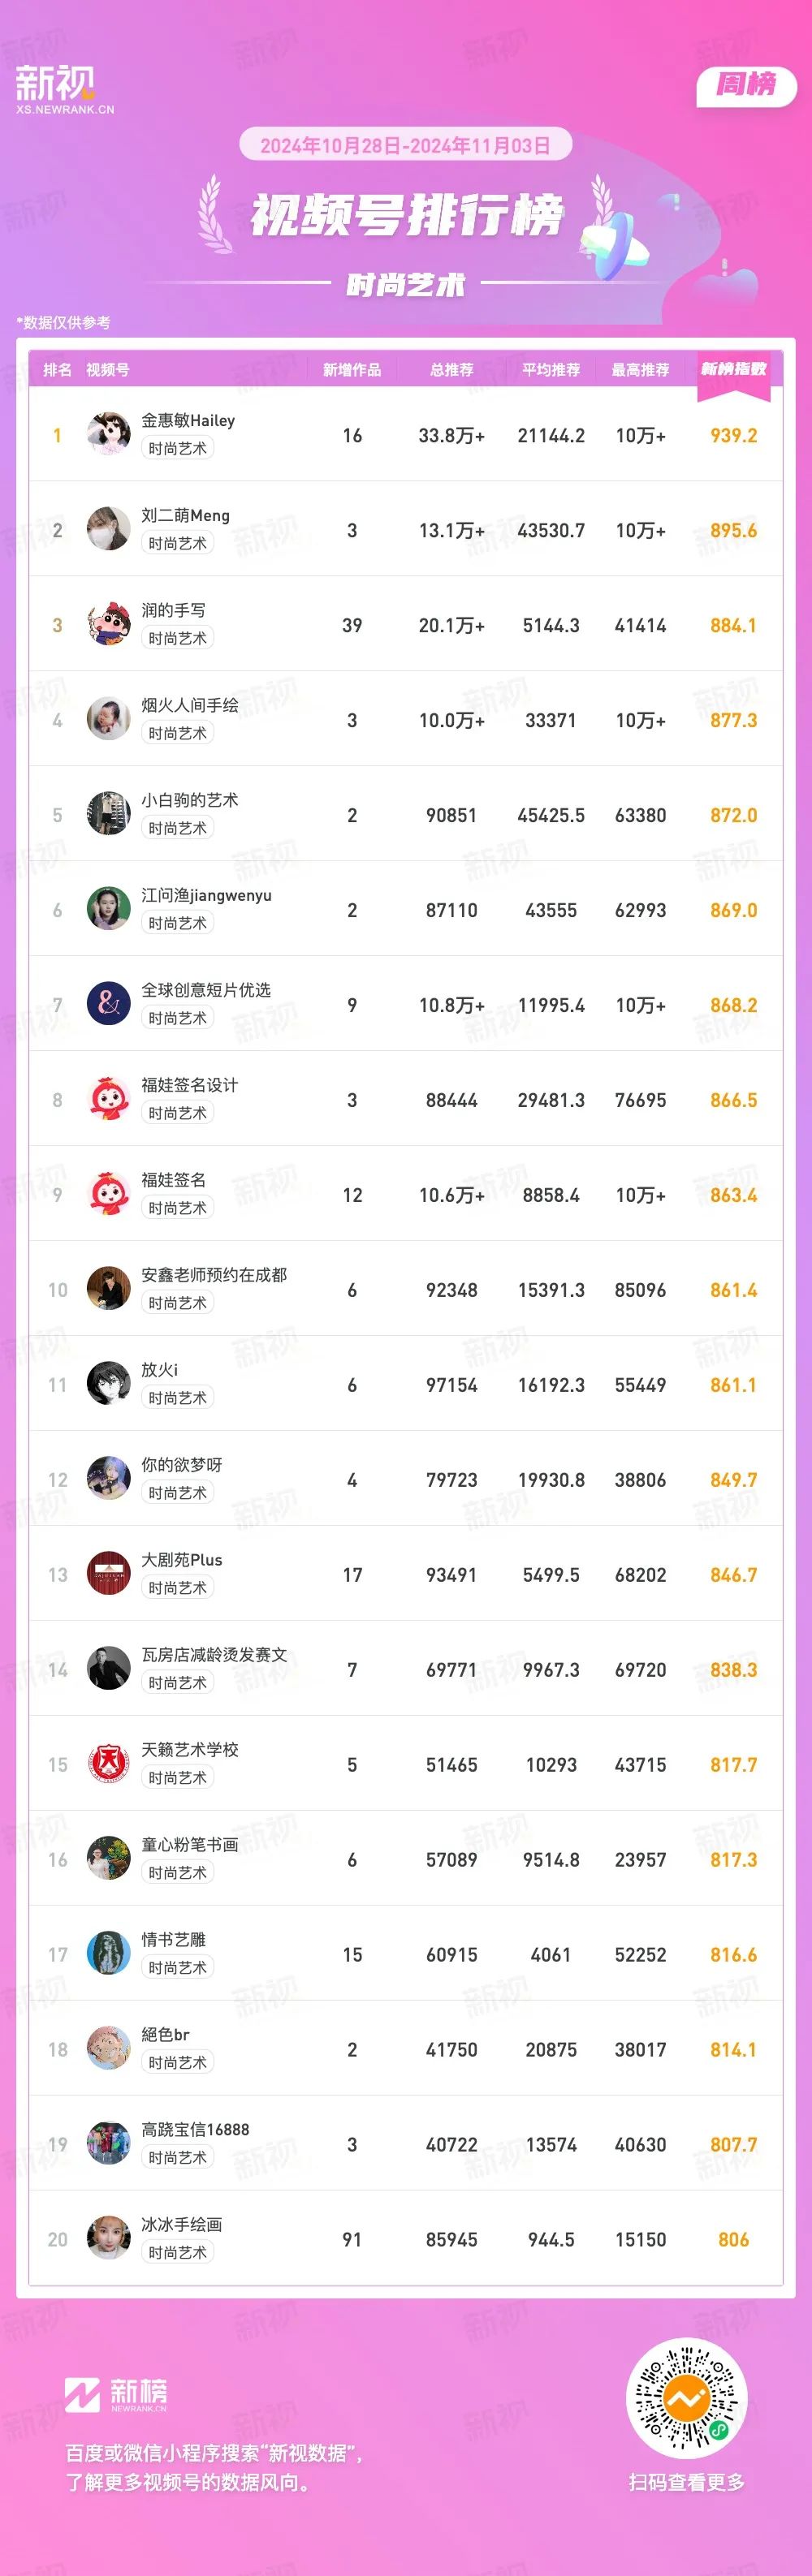This screenshot has width=812, height=2576.
Task: Select the 939.2 index score of rank one
Action: [x=733, y=435]
